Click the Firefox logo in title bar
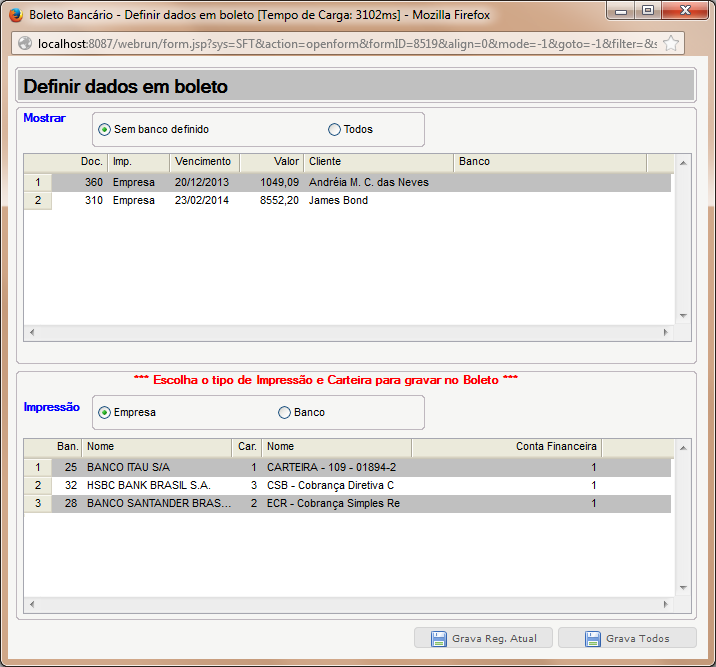 pyautogui.click(x=16, y=15)
